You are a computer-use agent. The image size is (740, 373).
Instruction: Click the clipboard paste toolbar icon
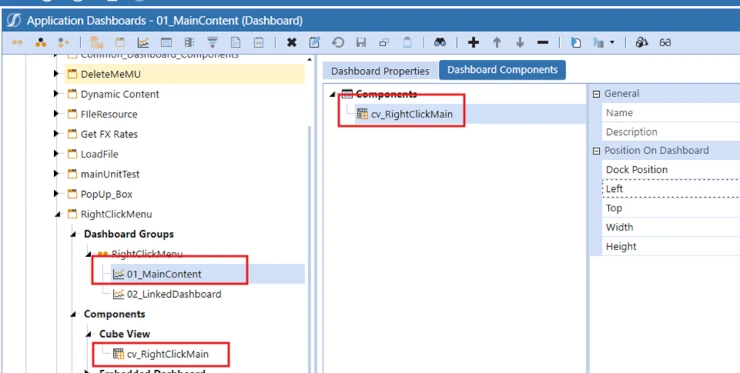pyautogui.click(x=407, y=42)
